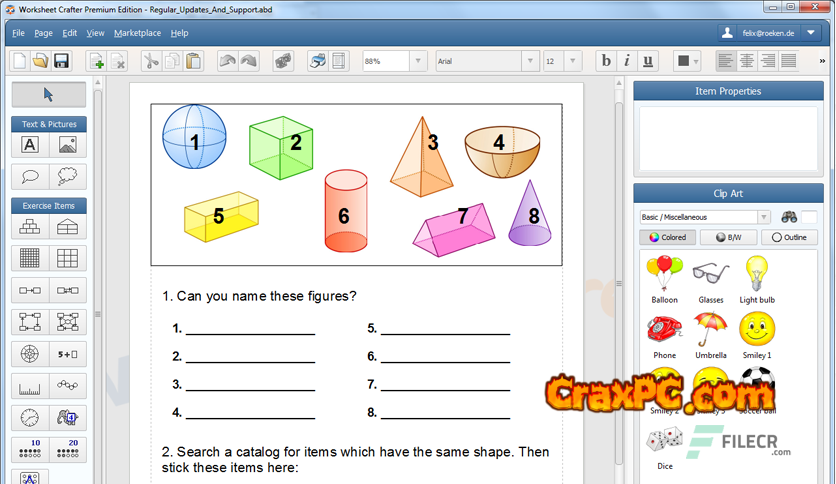Insert a text box item
This screenshot has height=484, width=836.
30,145
